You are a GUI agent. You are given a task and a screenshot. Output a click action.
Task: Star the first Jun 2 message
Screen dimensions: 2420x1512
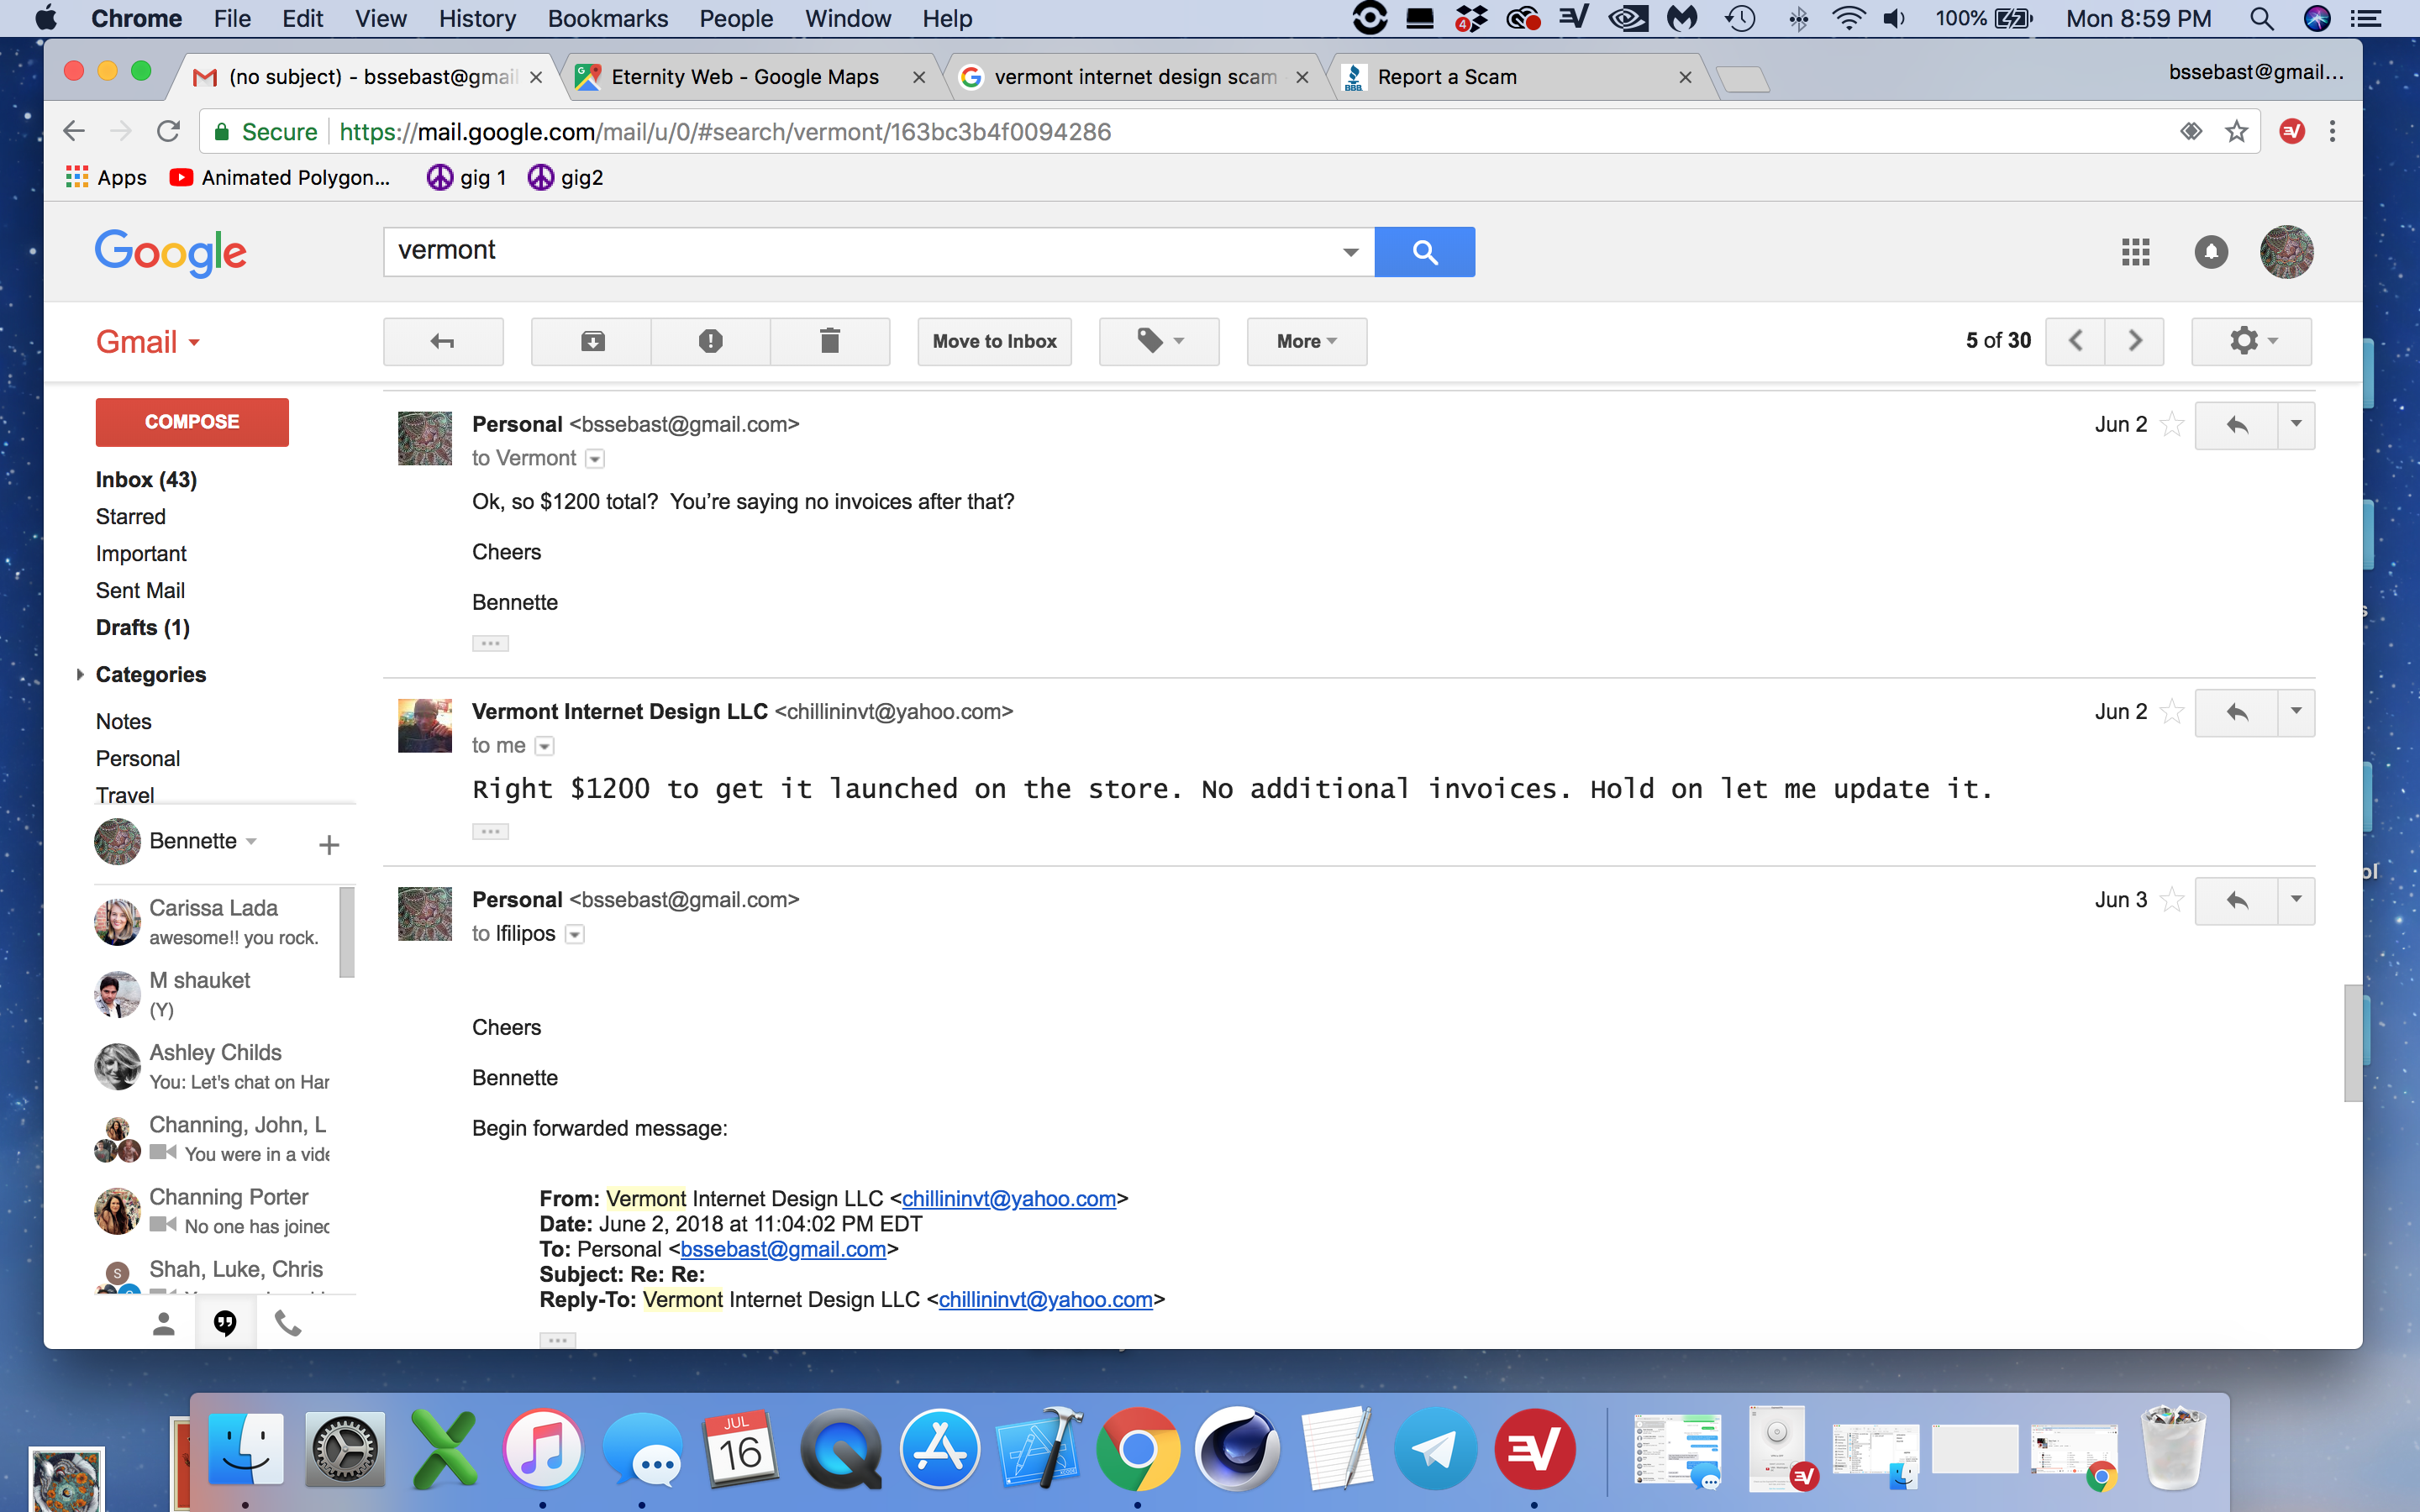coord(2171,425)
